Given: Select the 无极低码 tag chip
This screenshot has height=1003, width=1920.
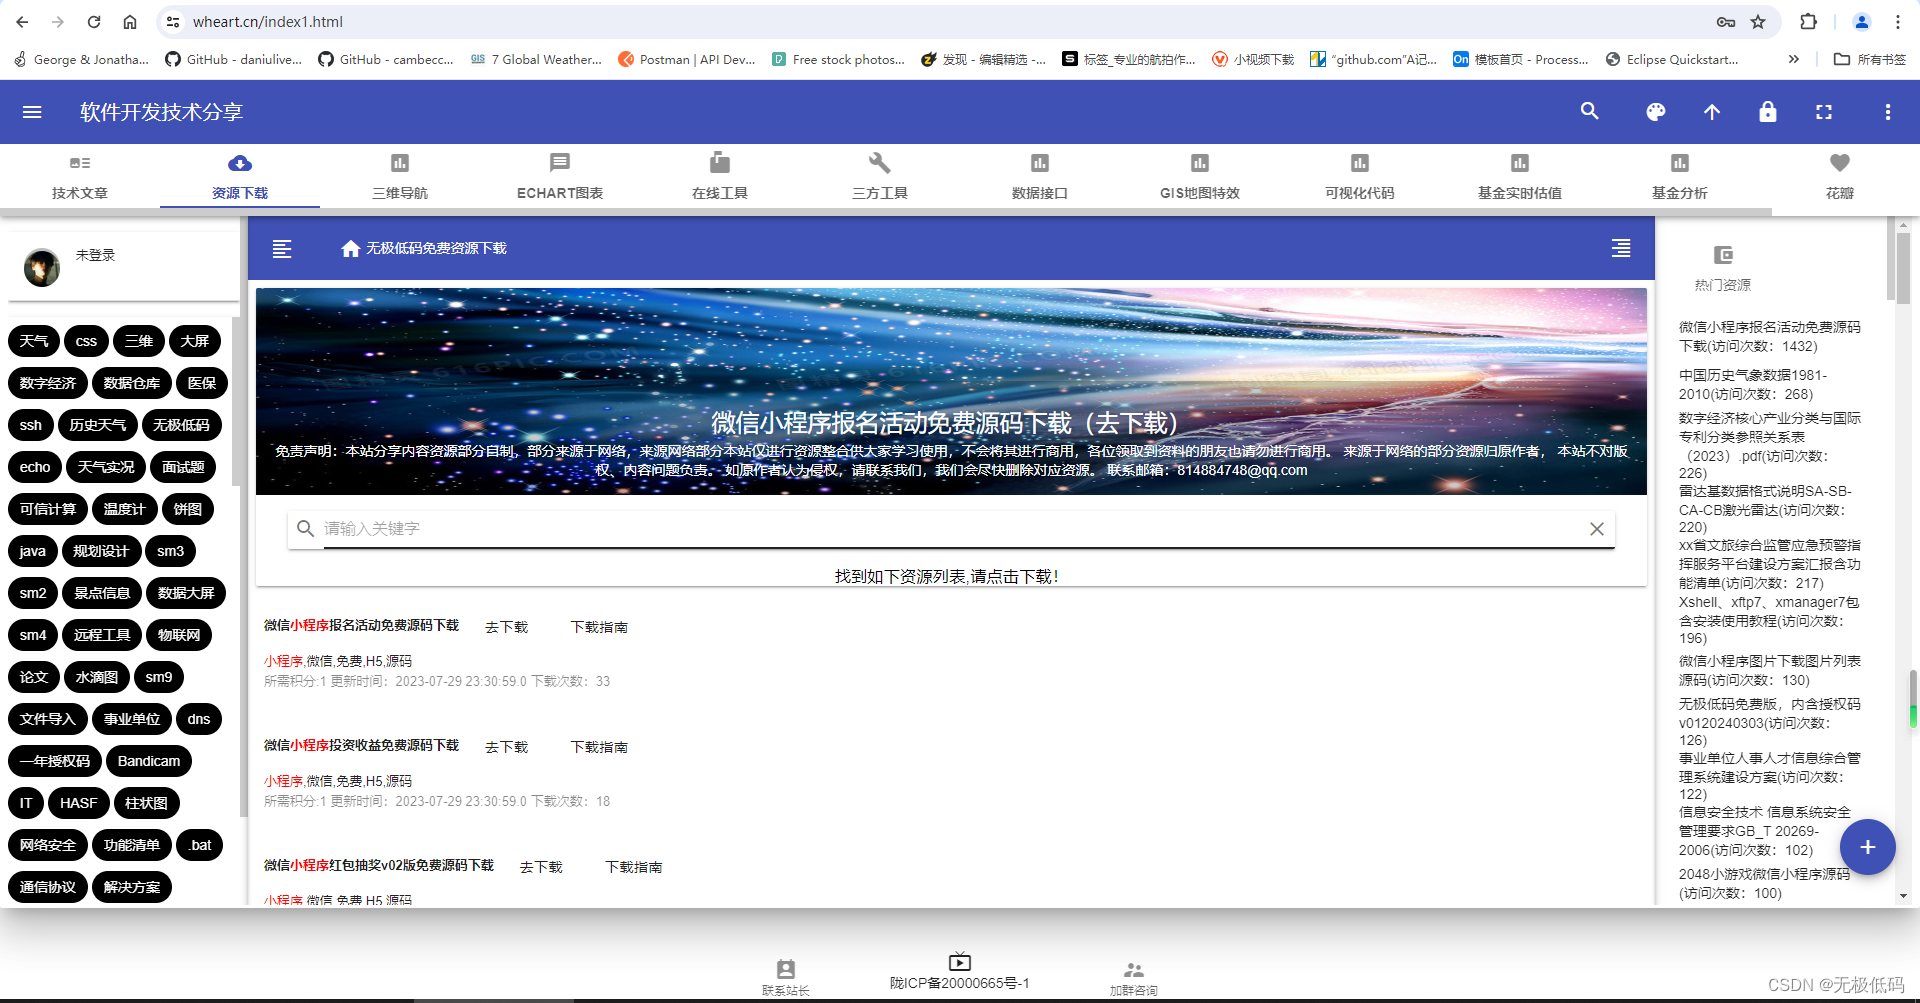Looking at the screenshot, I should pyautogui.click(x=182, y=425).
